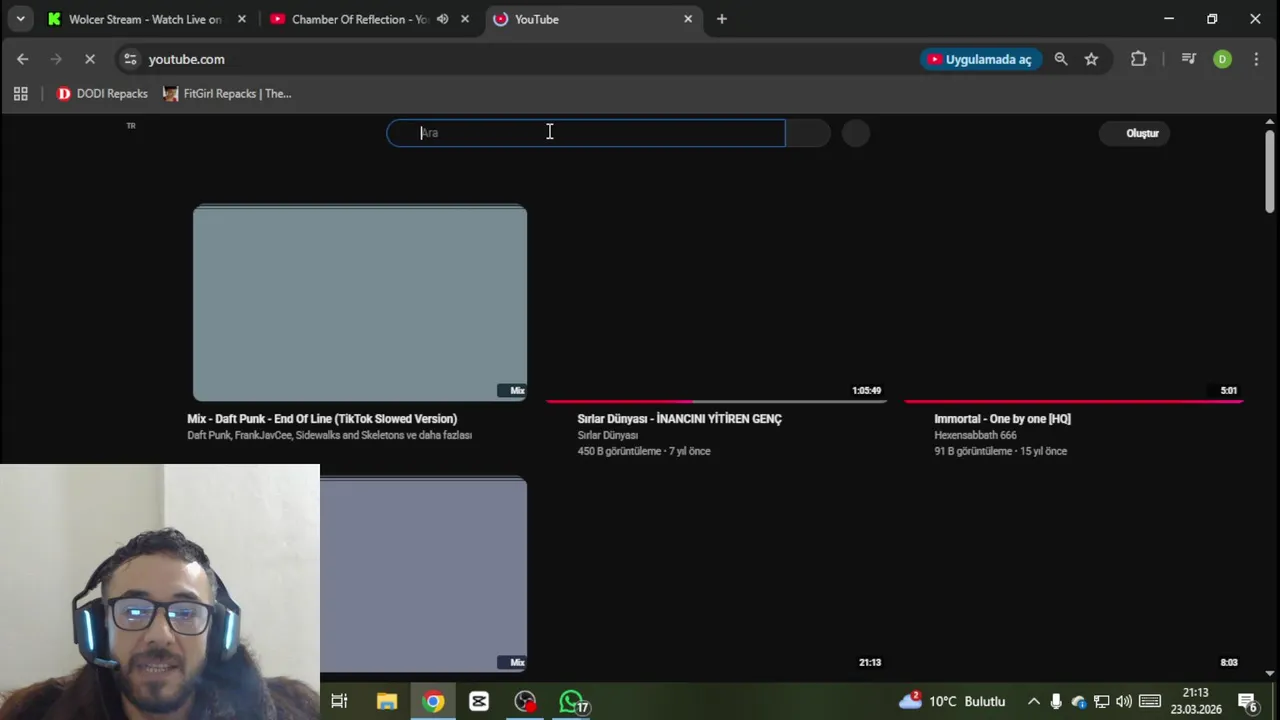Open the Mix - Daft Punk title link
The image size is (1280, 720).
322,419
